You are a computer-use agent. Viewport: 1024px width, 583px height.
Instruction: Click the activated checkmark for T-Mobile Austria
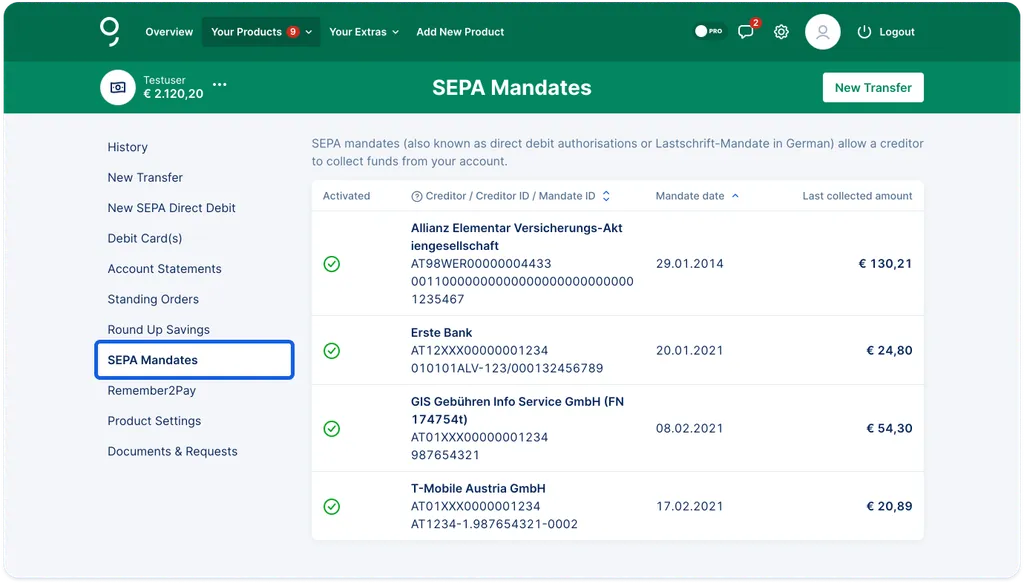pyautogui.click(x=332, y=507)
